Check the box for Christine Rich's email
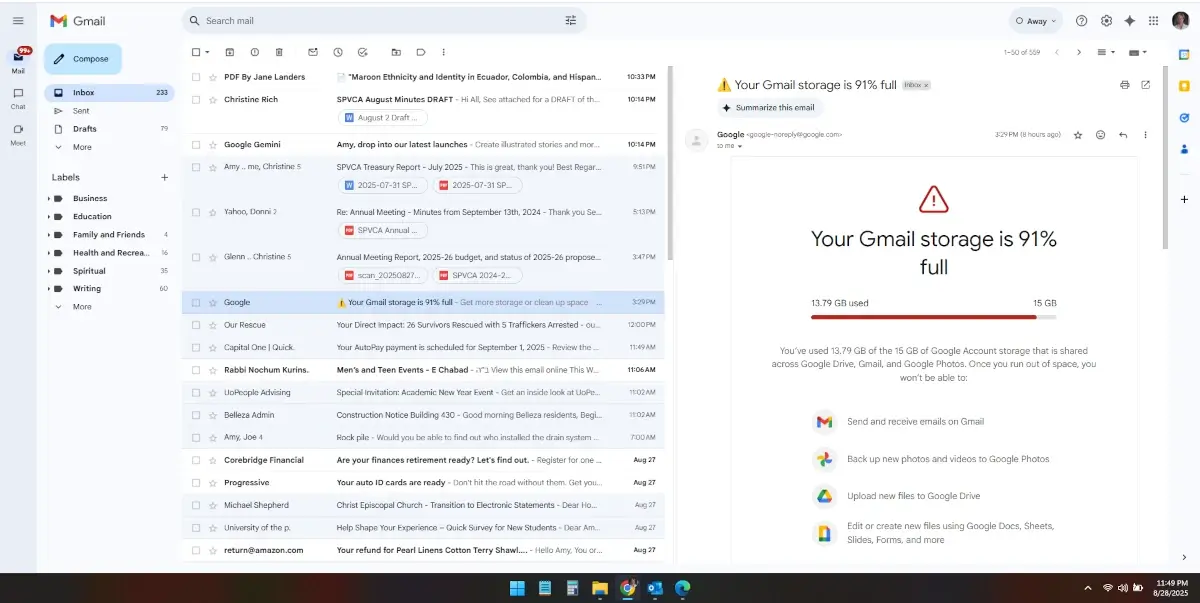1200x603 pixels. (196, 100)
